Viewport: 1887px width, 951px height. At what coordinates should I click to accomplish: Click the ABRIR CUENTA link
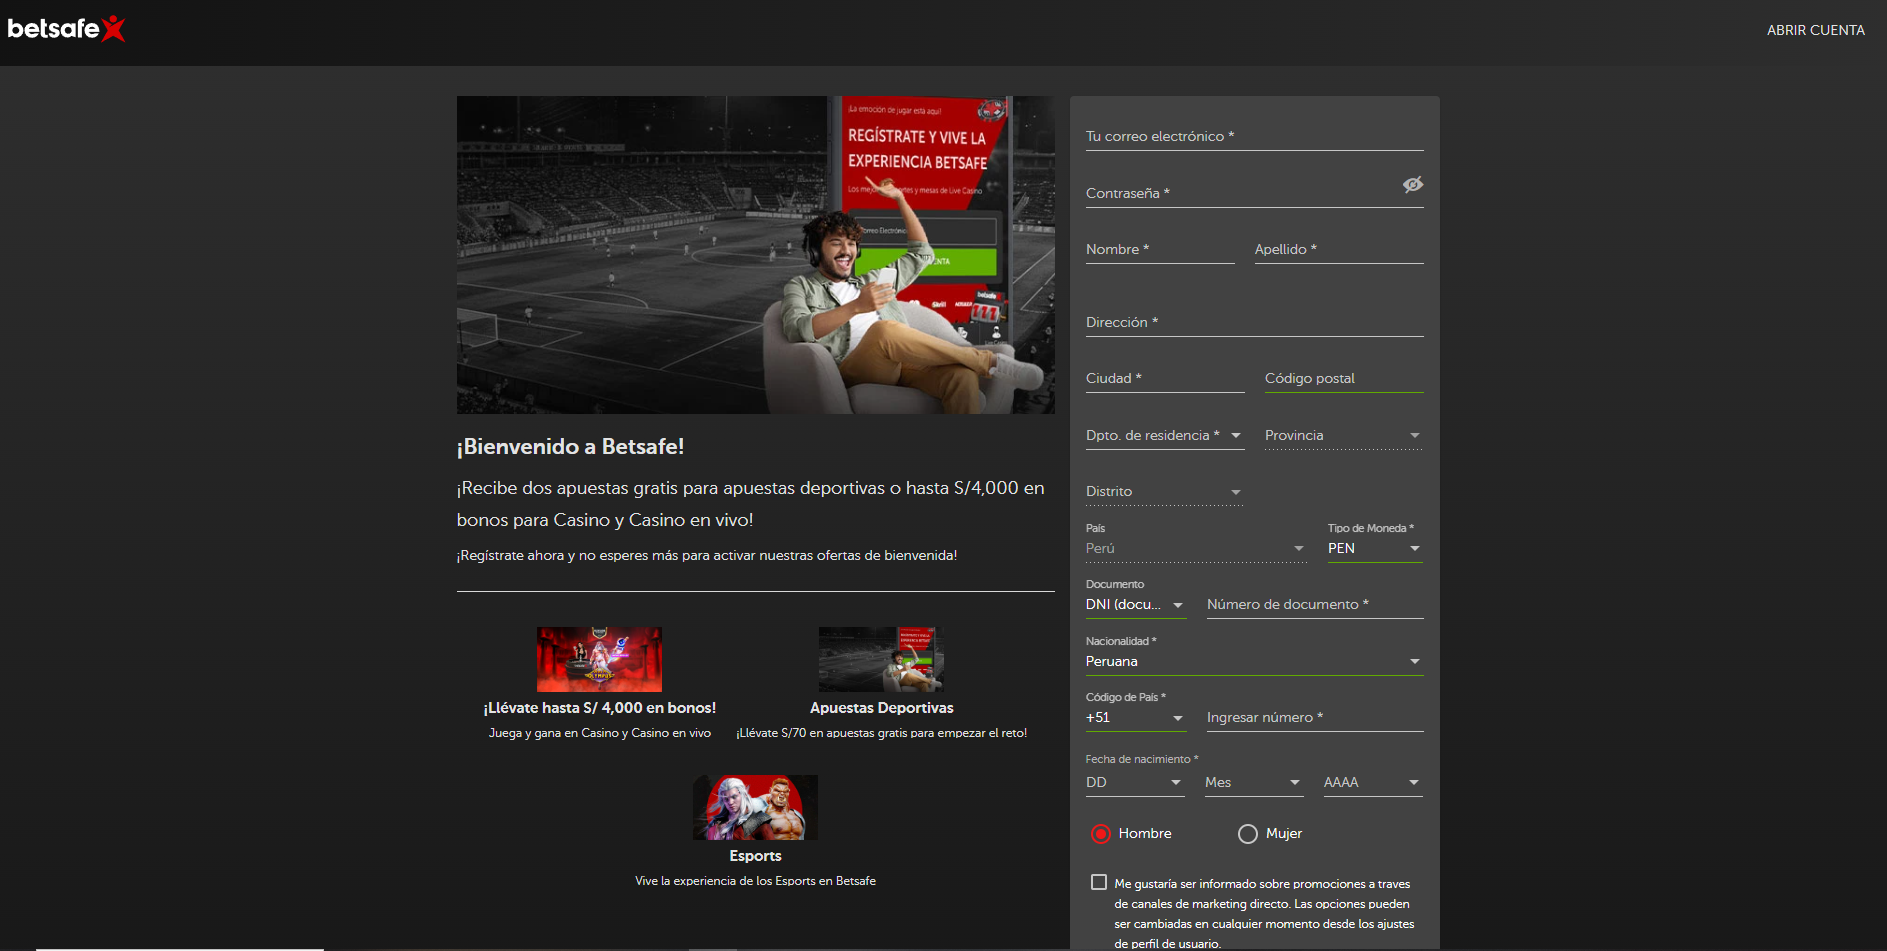pyautogui.click(x=1816, y=29)
